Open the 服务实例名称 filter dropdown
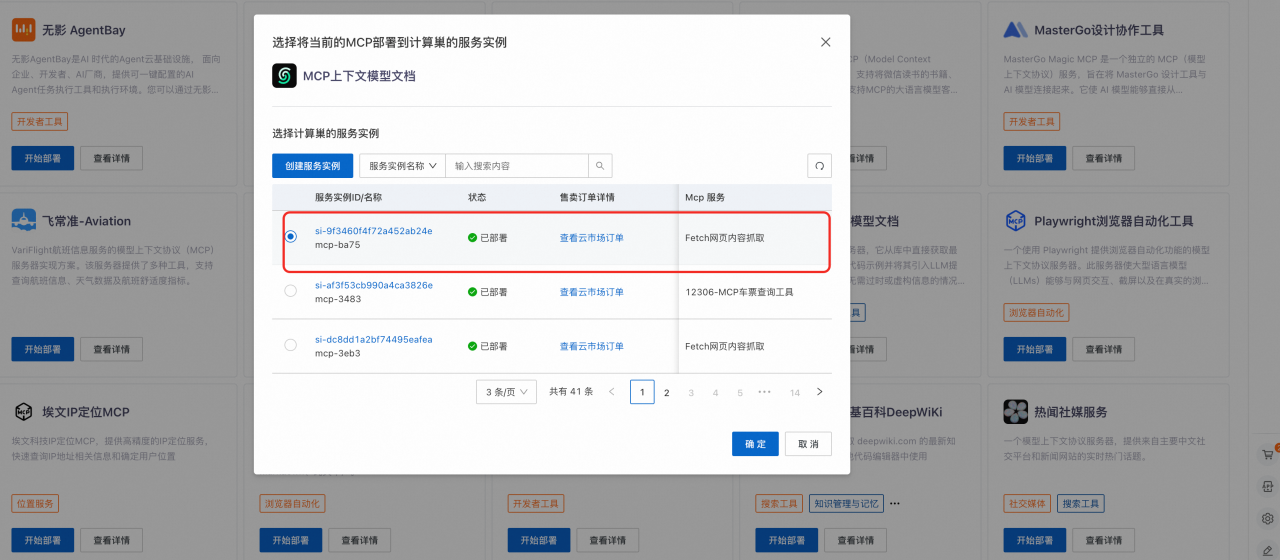The height and width of the screenshot is (560, 1280). tap(403, 166)
